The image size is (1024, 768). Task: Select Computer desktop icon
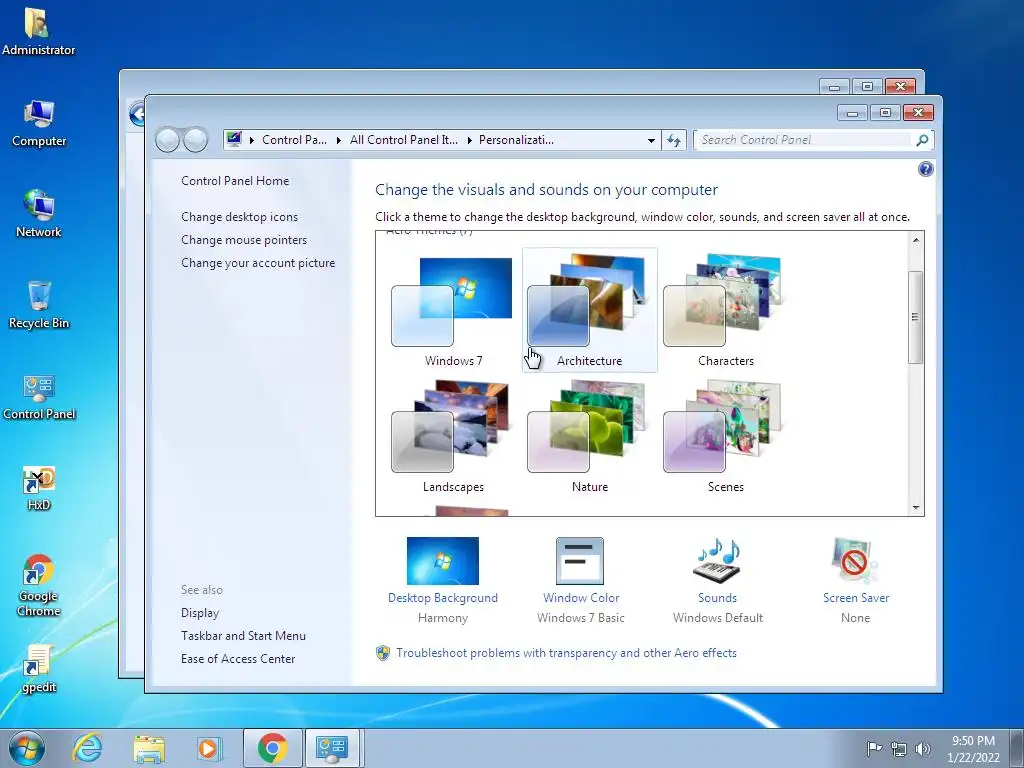coord(39,123)
